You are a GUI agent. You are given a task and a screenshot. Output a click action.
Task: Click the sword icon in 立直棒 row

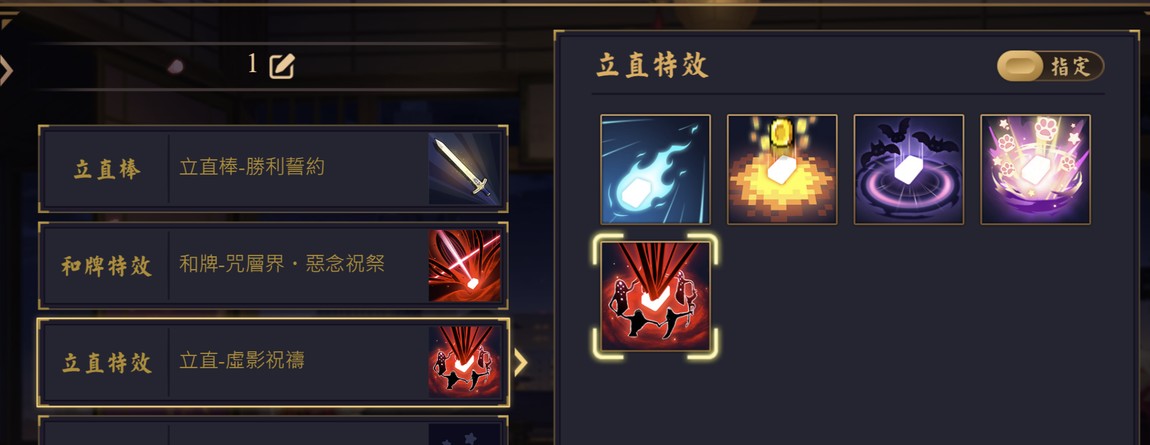(x=465, y=169)
